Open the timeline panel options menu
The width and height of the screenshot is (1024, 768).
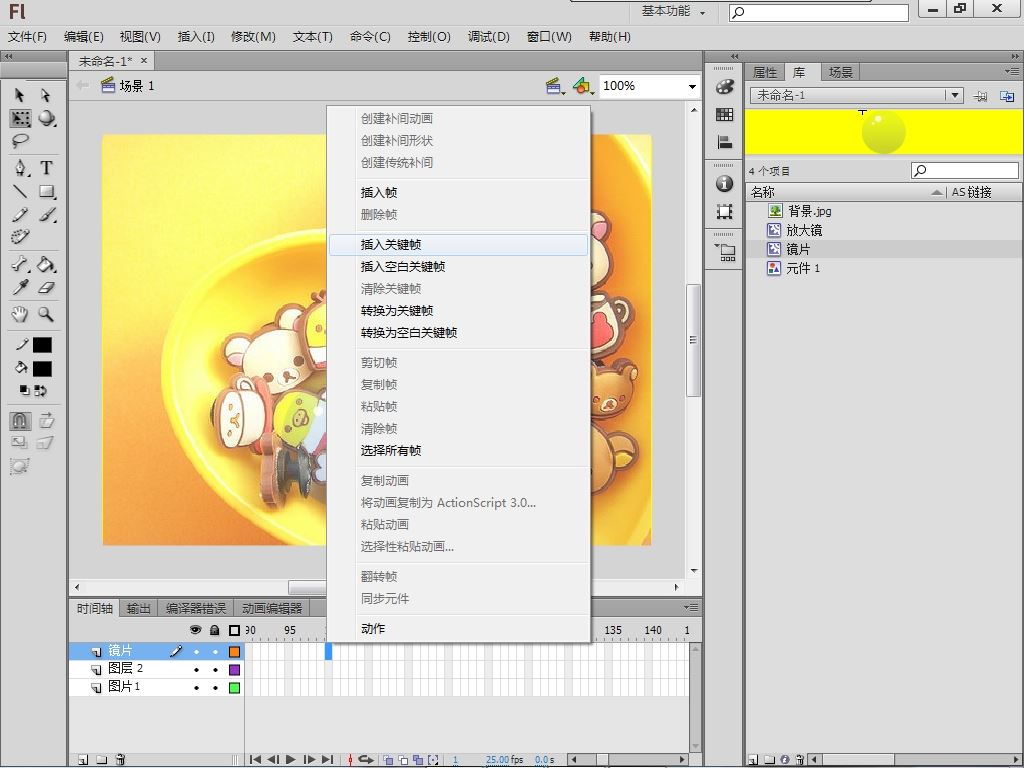coord(692,607)
